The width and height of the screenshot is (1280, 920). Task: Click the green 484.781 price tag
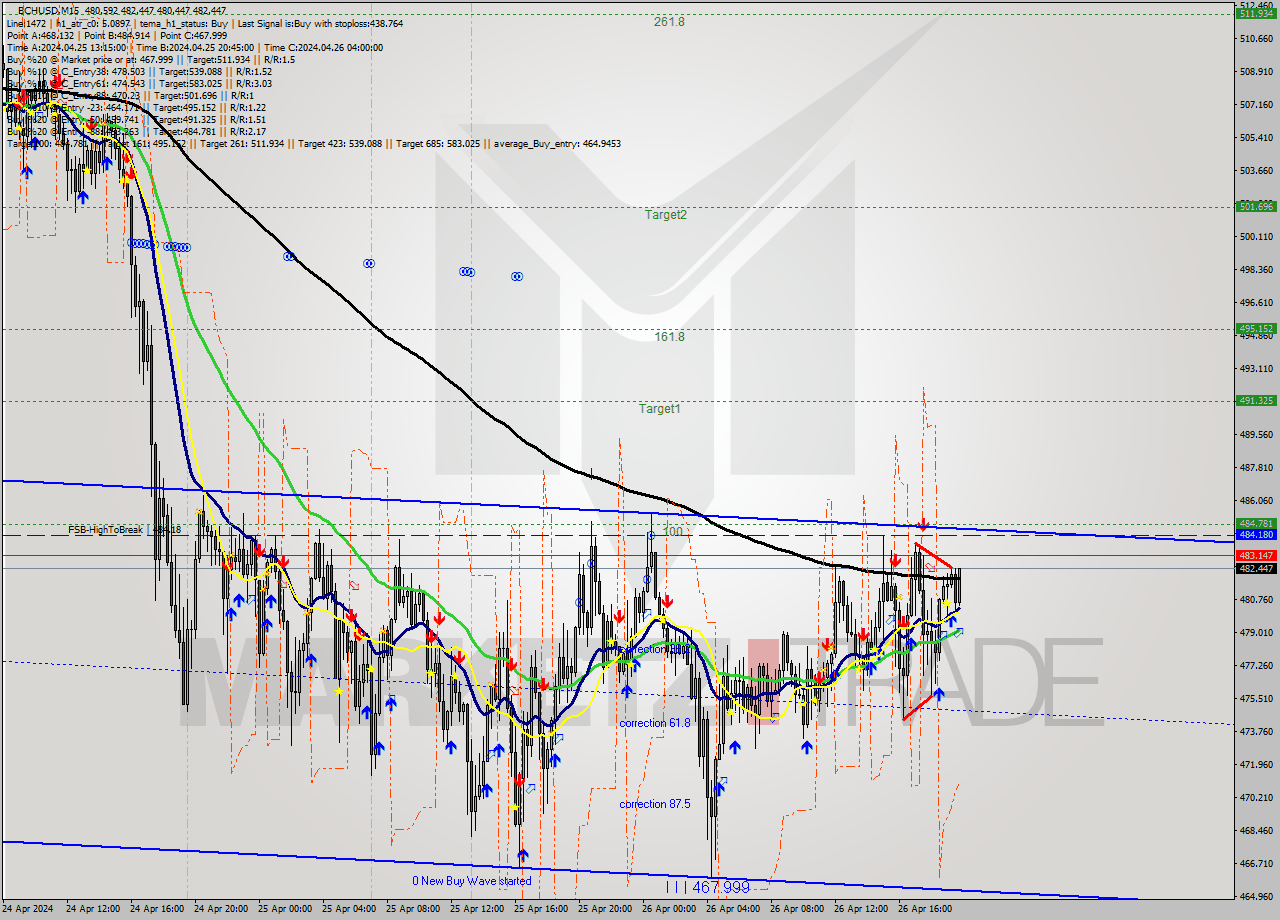[1256, 523]
